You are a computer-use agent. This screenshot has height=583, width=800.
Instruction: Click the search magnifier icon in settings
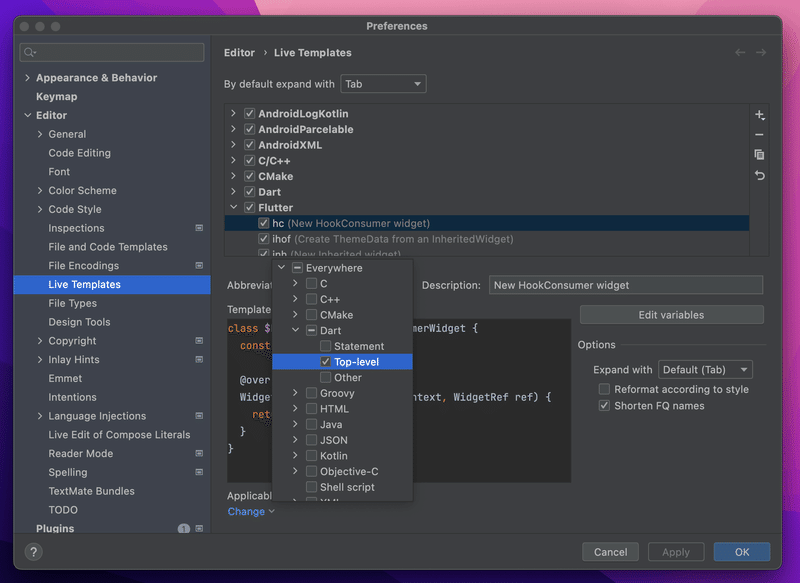[30, 53]
